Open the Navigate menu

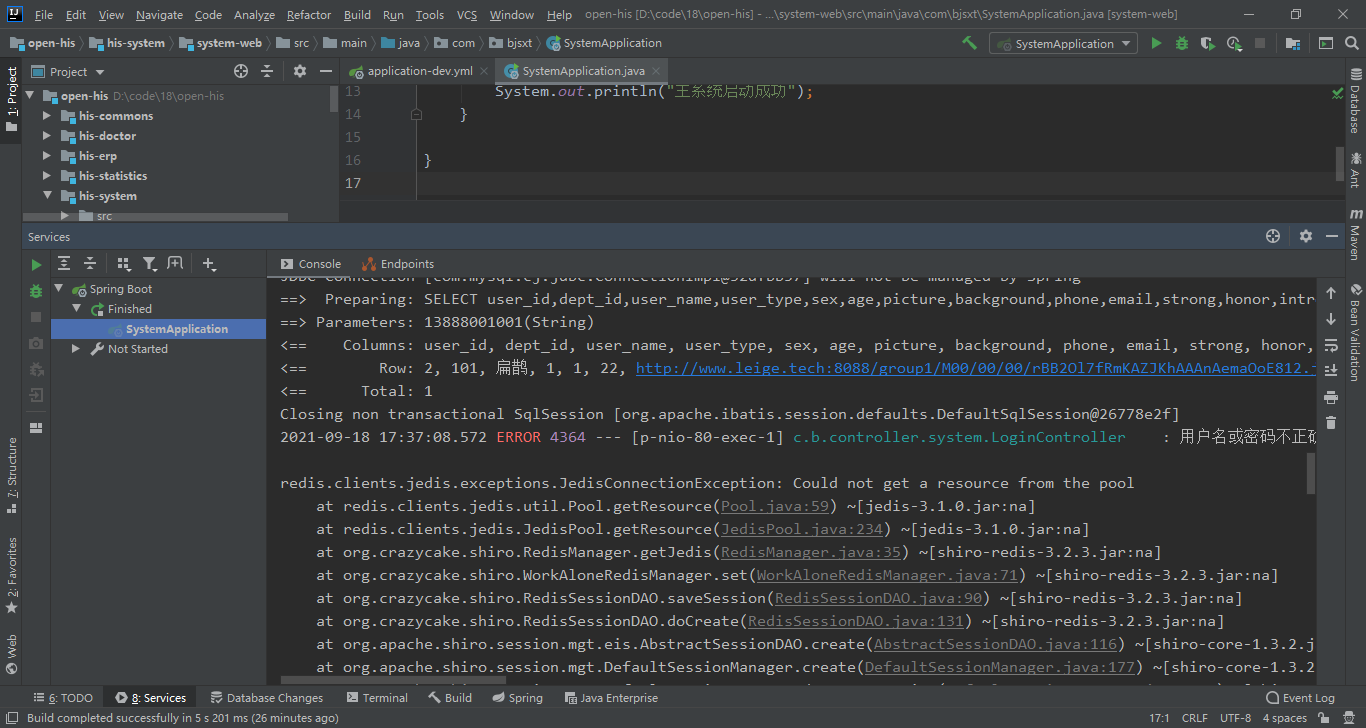pyautogui.click(x=160, y=15)
